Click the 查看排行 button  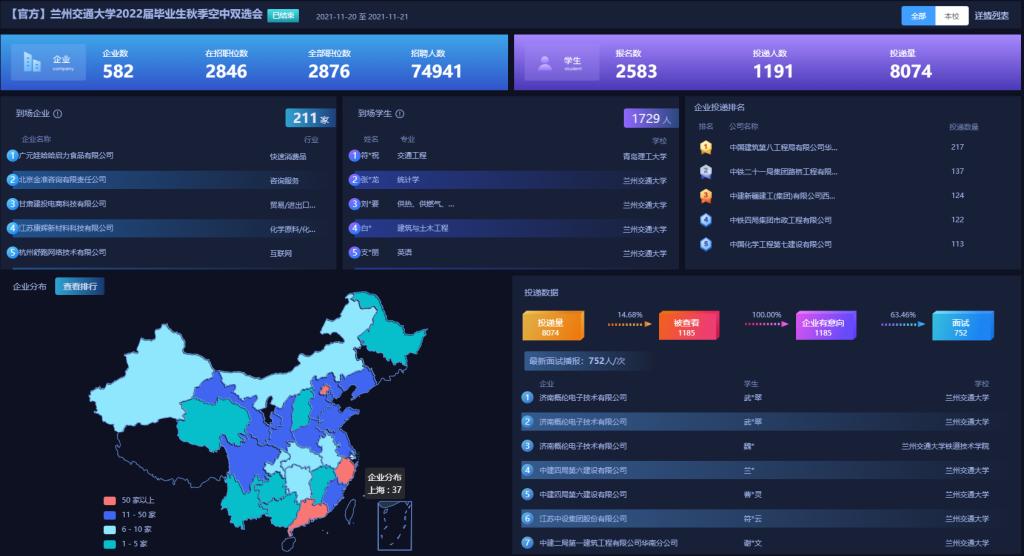(79, 286)
